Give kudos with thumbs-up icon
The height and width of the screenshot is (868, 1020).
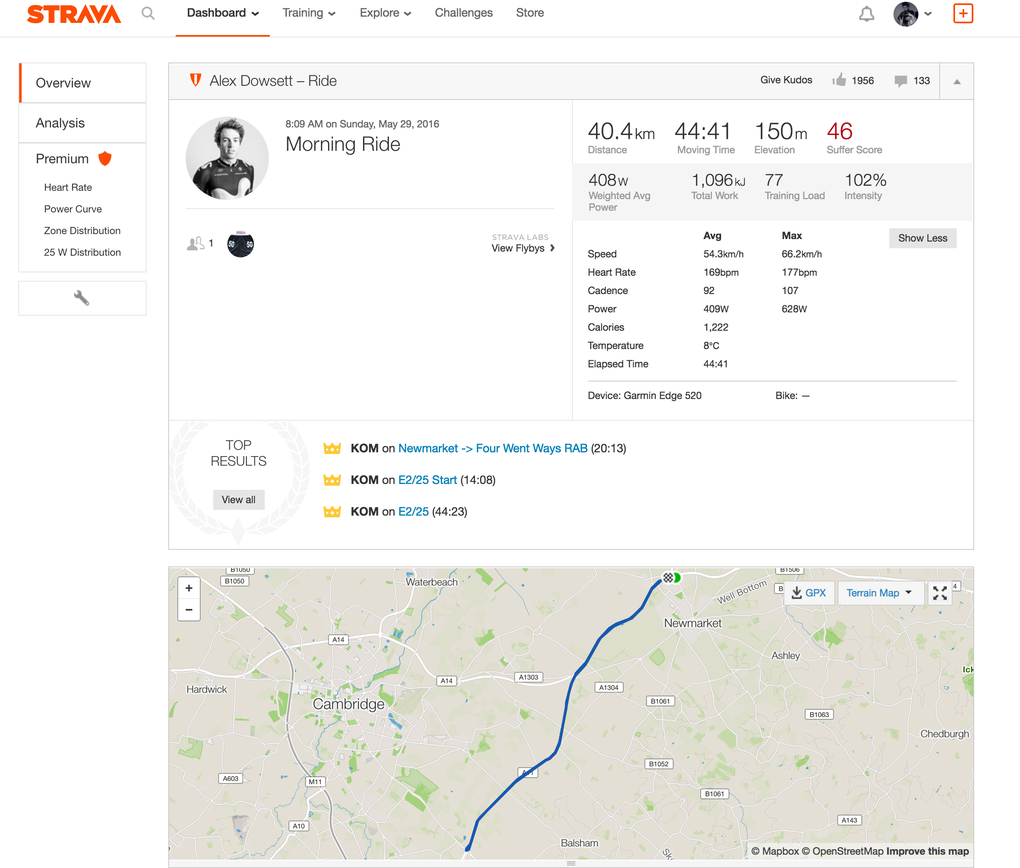[x=839, y=81]
